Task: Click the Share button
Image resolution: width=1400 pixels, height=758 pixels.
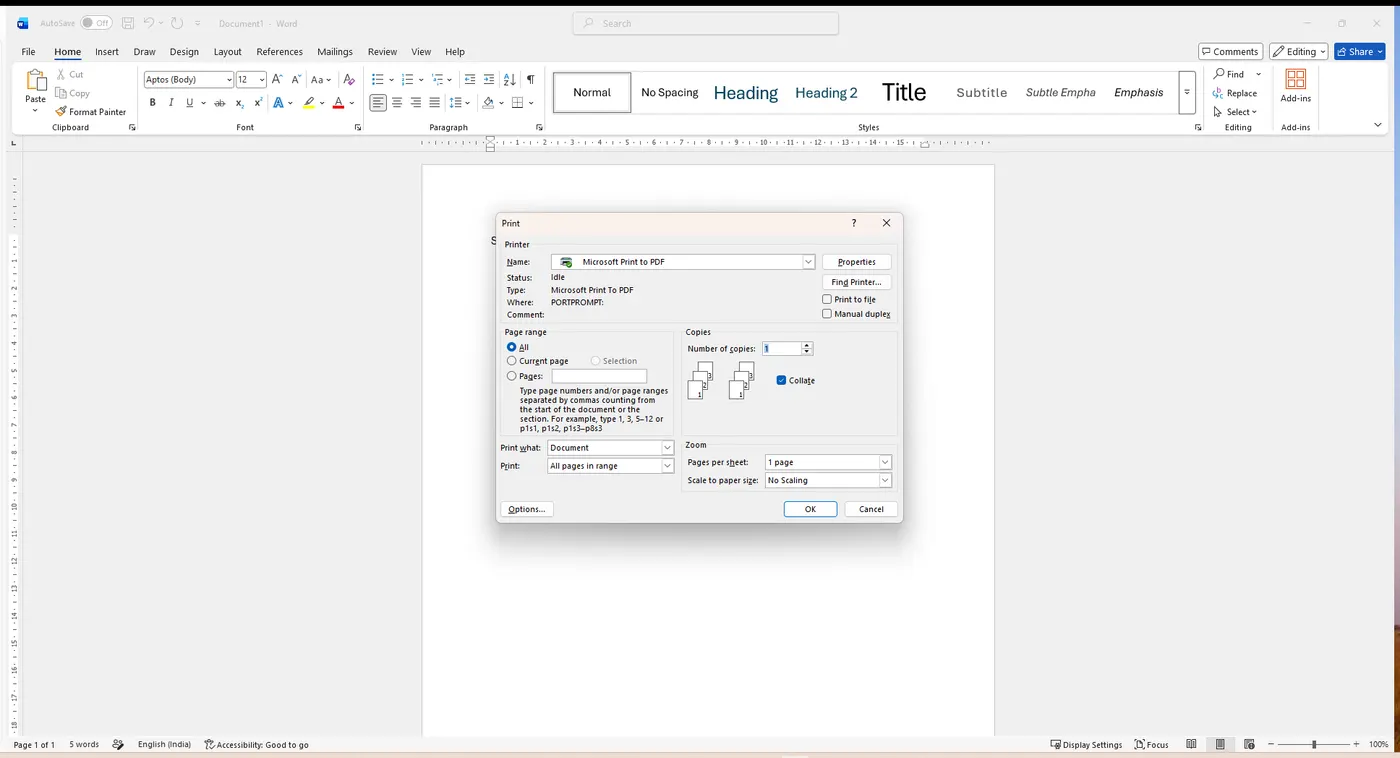Action: click(1360, 51)
